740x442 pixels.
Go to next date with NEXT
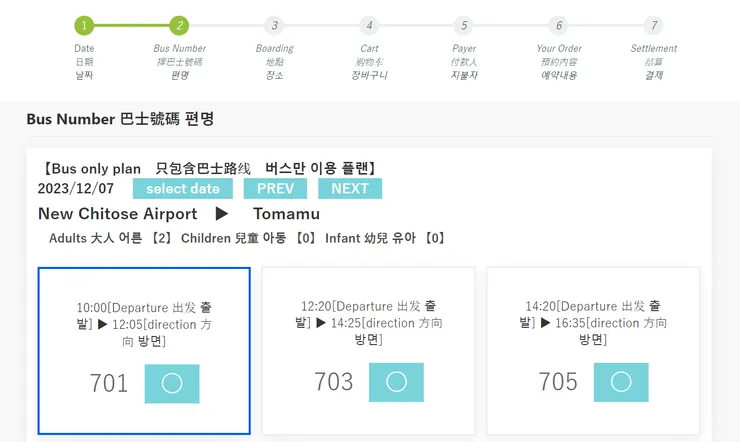(350, 188)
